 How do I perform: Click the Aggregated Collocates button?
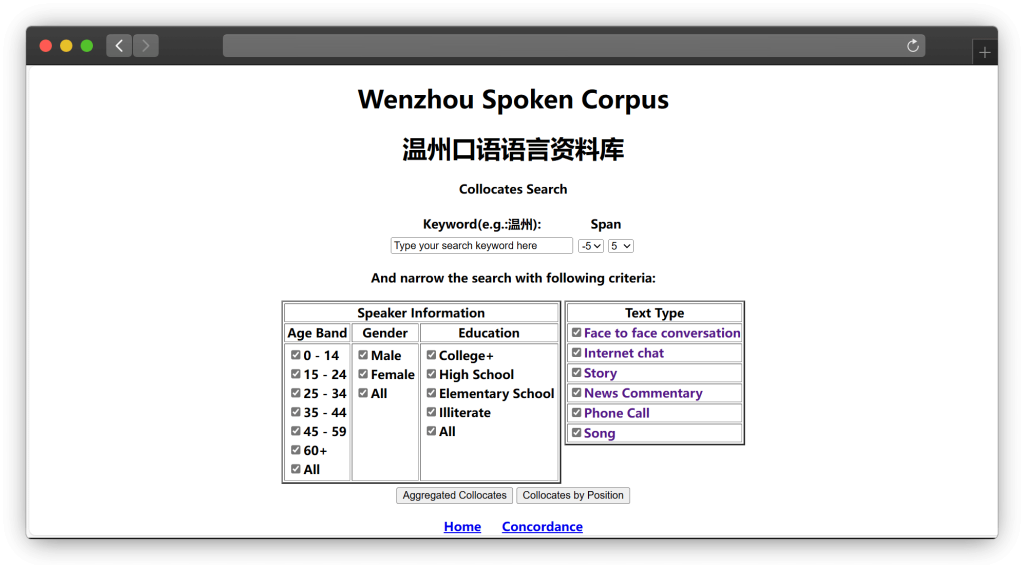click(454, 495)
